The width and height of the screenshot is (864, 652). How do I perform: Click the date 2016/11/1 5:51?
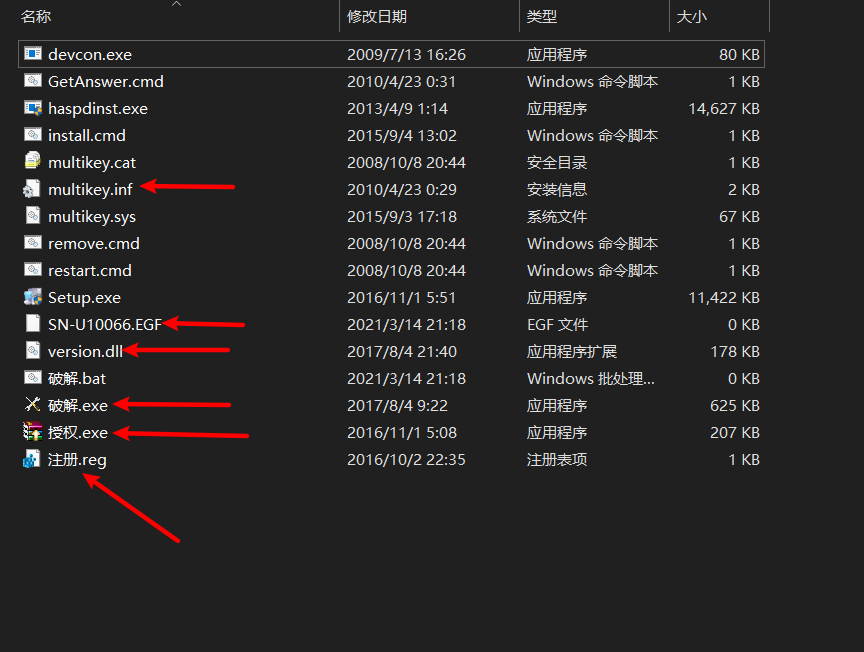401,298
